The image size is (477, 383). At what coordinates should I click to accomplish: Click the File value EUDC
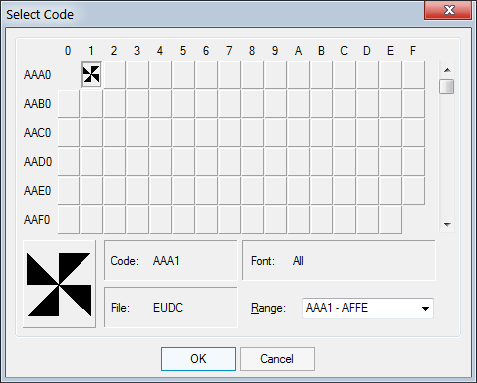coord(168,308)
